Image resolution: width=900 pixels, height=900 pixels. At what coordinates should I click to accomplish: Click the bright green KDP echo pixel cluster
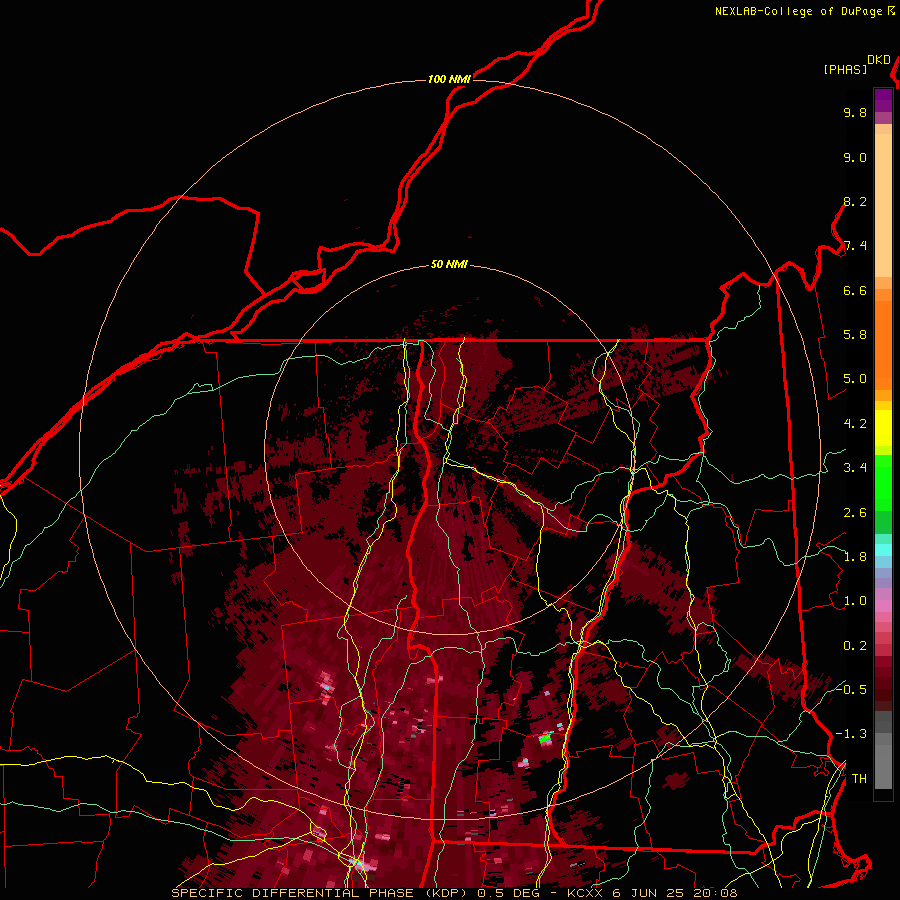(x=545, y=738)
